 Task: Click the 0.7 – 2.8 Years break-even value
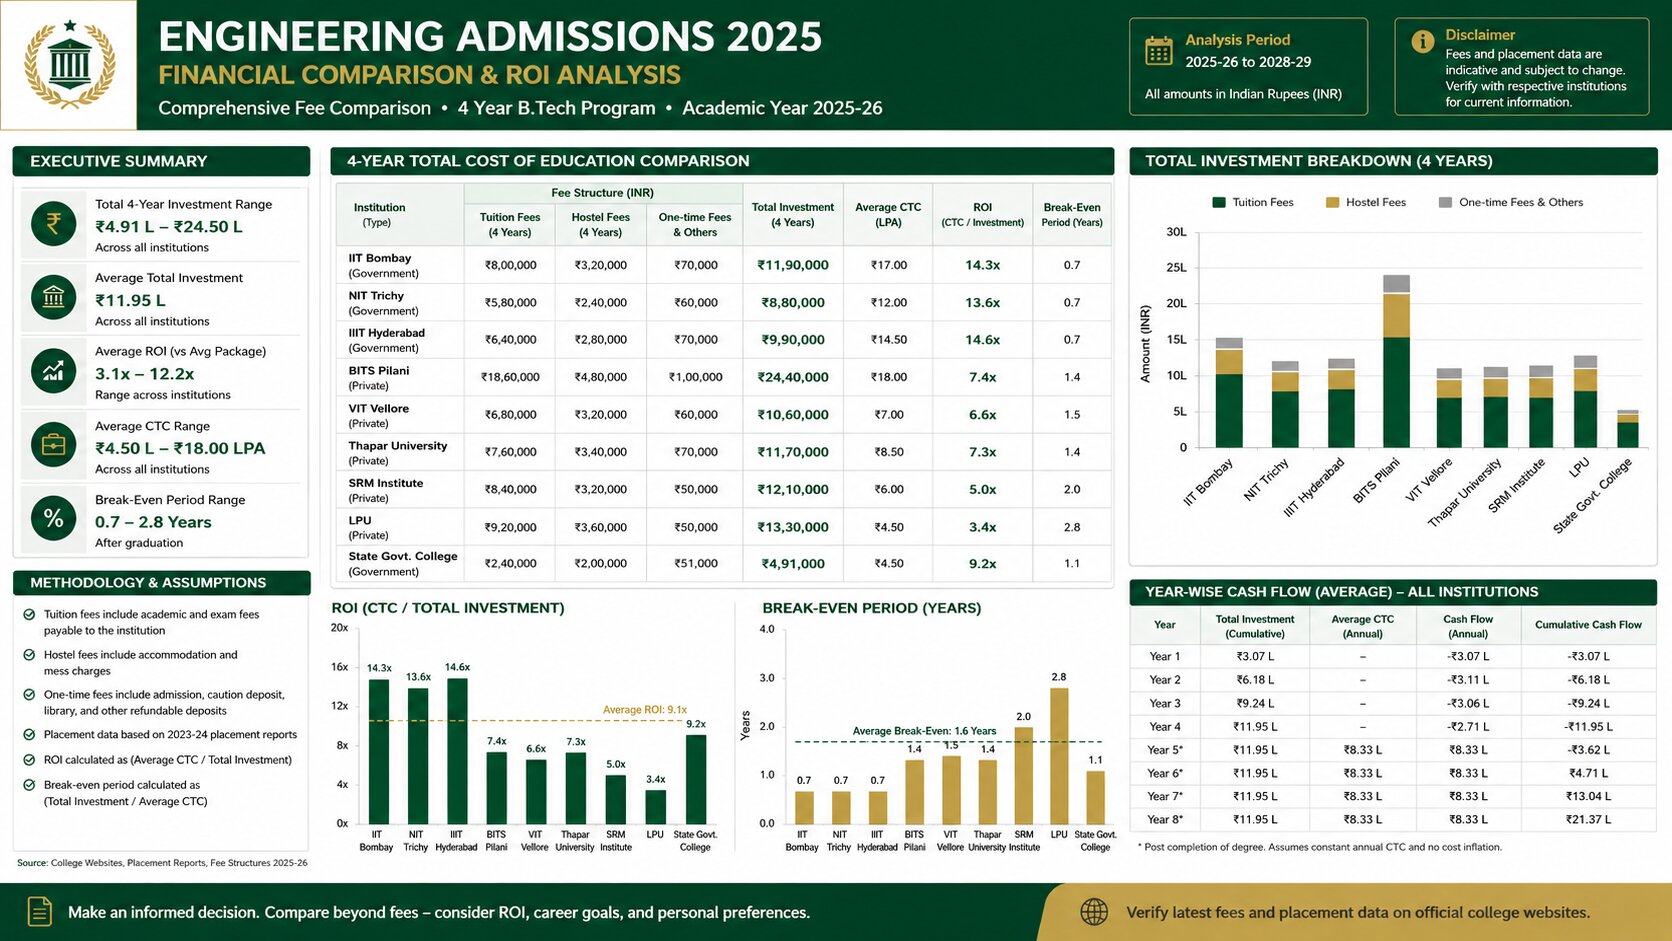click(153, 522)
